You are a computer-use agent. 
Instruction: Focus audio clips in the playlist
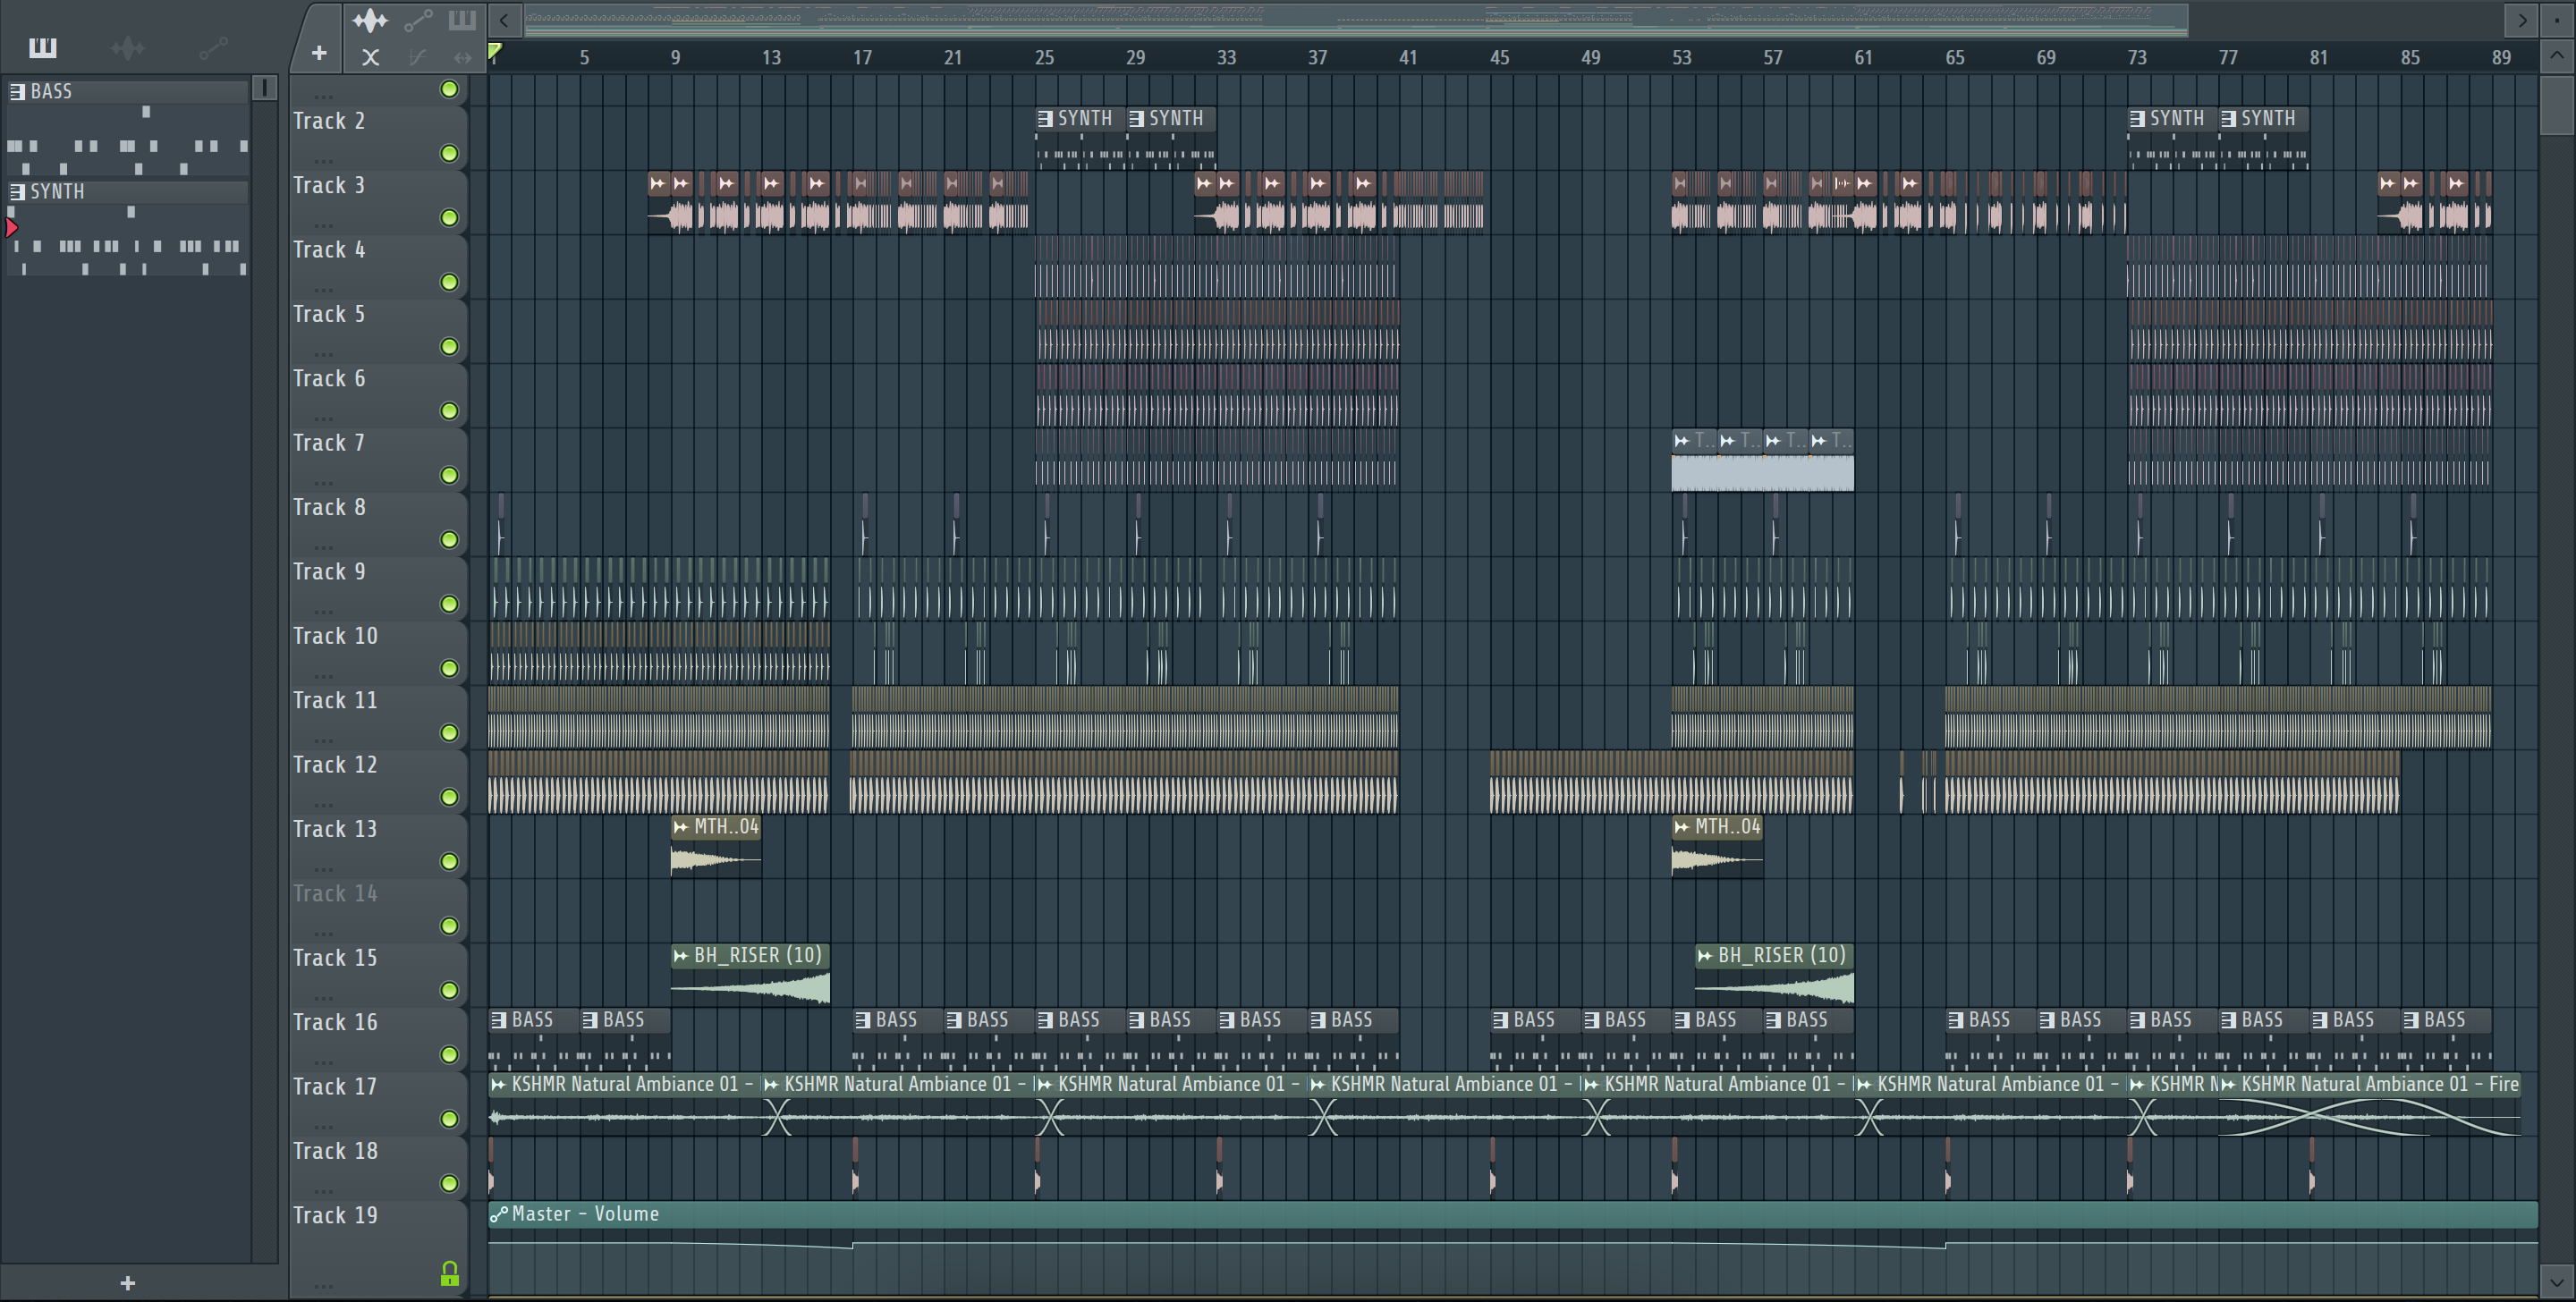tap(370, 20)
